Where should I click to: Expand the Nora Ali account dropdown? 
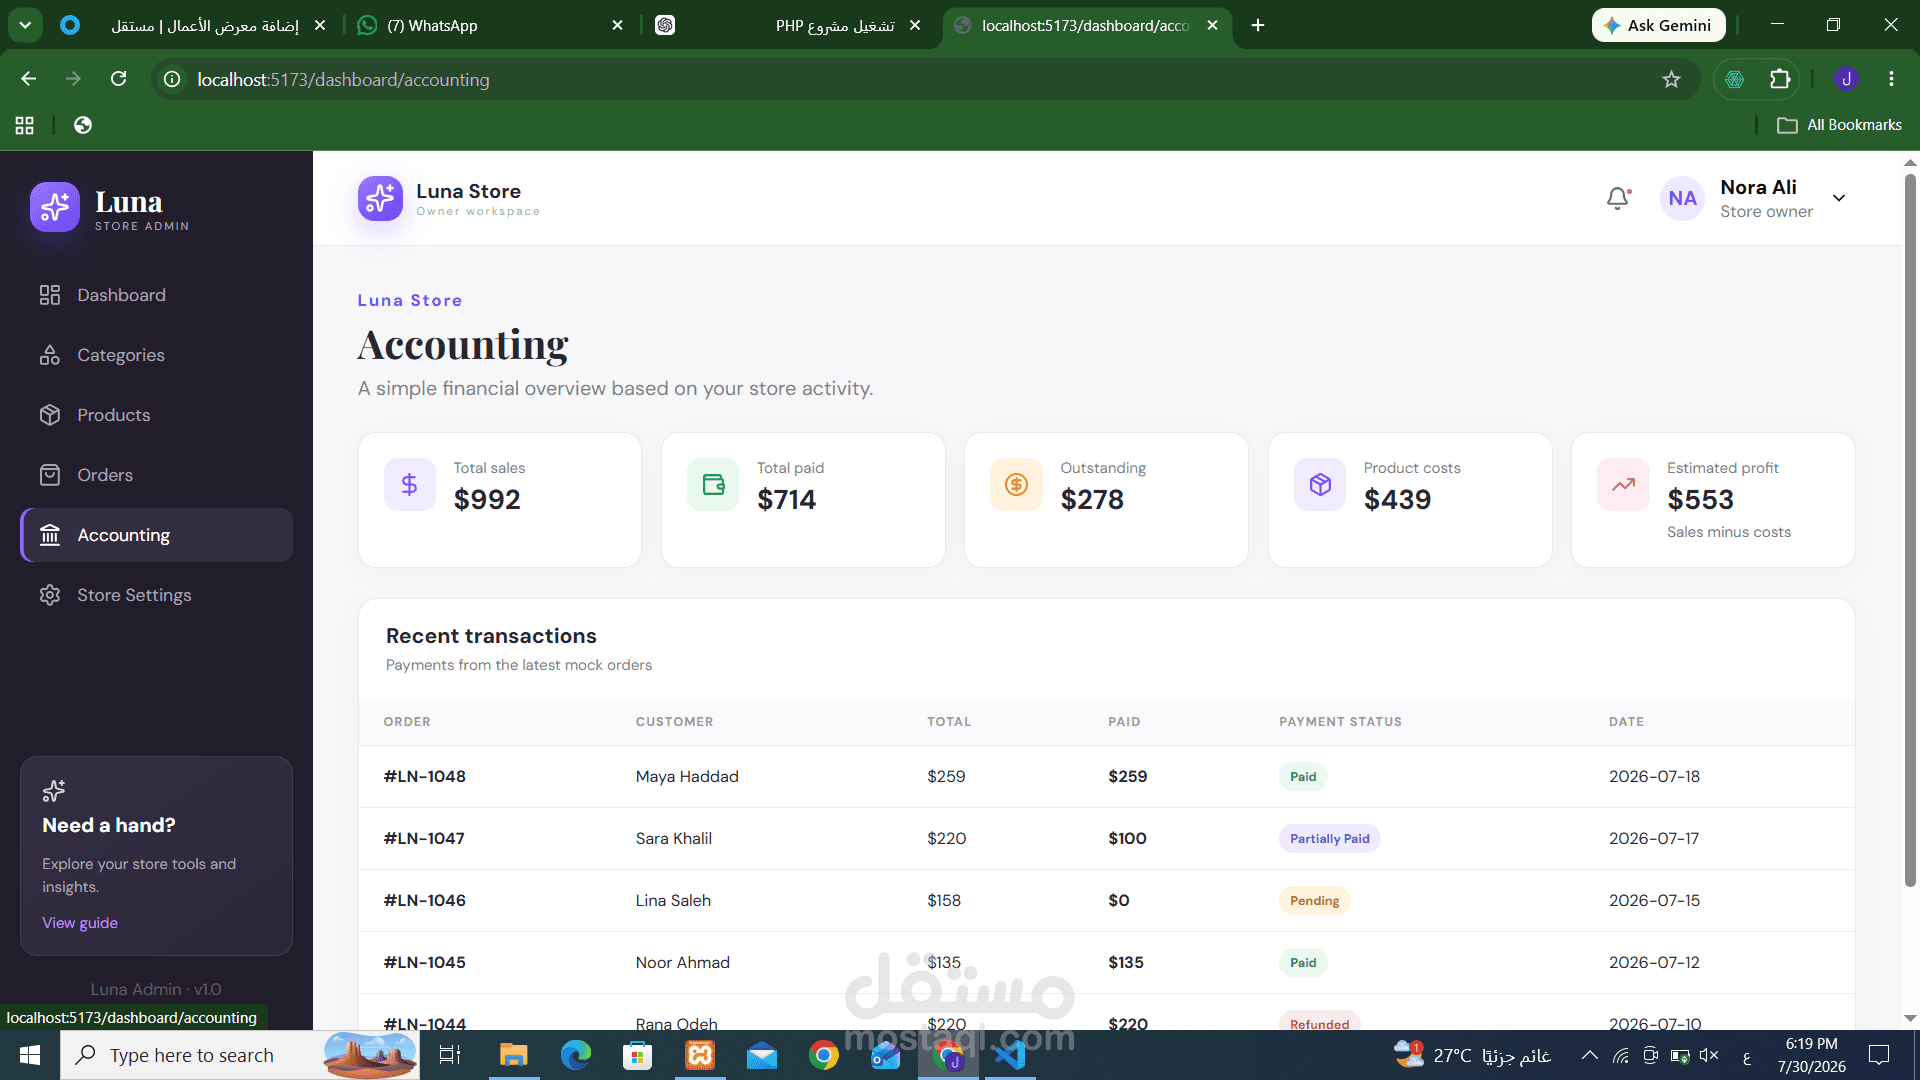pyautogui.click(x=1839, y=198)
